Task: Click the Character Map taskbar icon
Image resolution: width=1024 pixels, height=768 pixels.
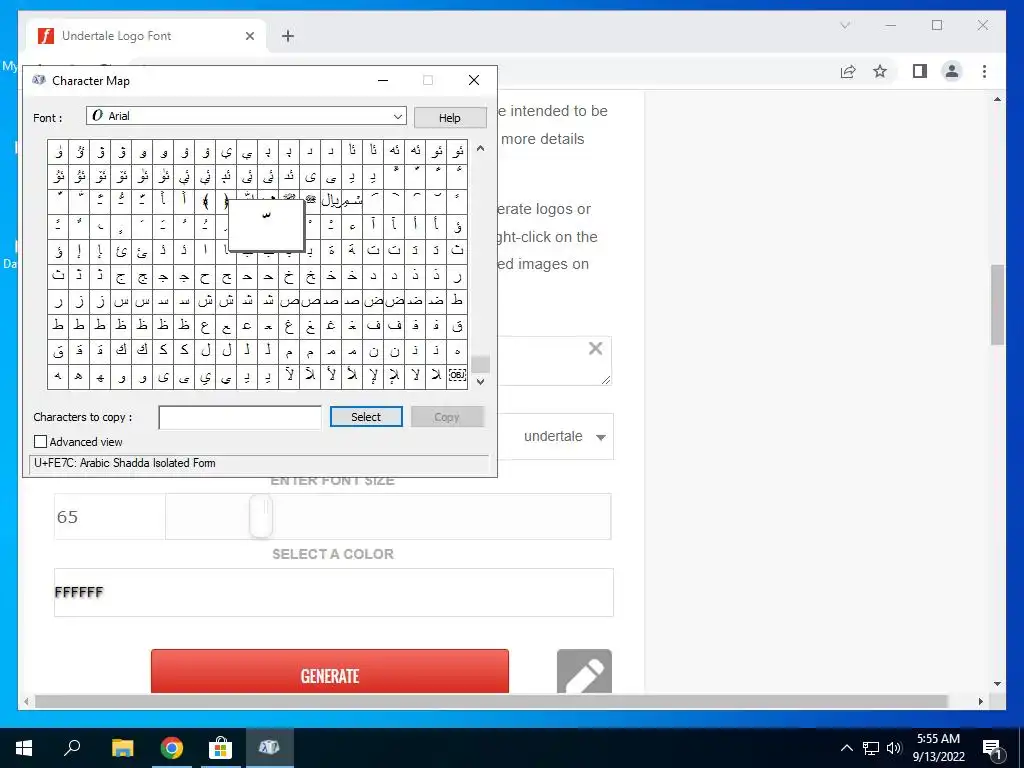Action: [270, 747]
